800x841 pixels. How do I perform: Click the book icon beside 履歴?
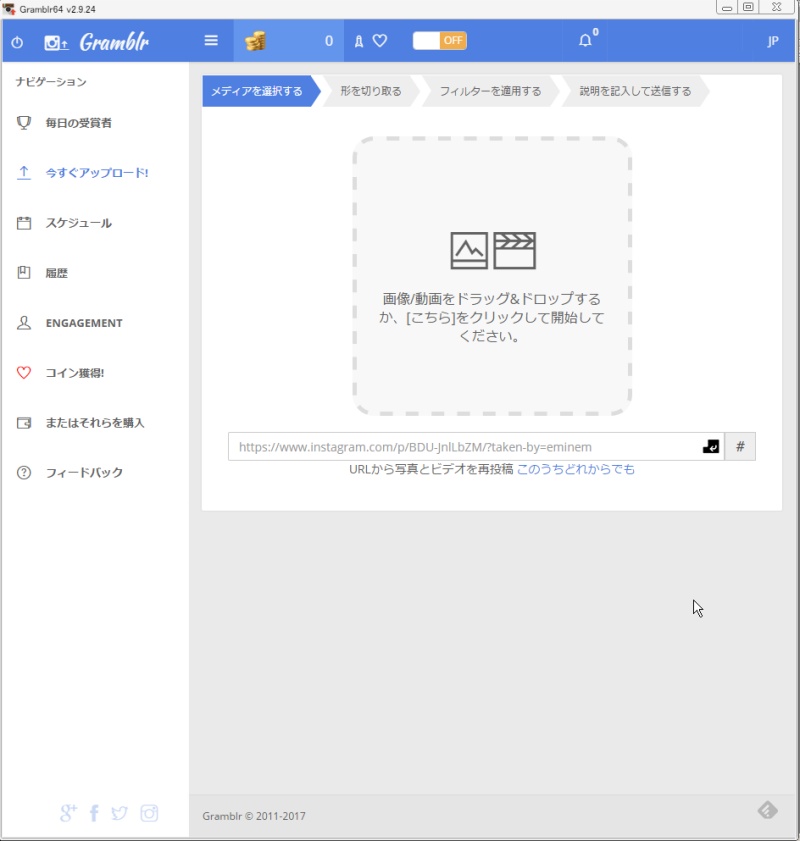tap(24, 272)
